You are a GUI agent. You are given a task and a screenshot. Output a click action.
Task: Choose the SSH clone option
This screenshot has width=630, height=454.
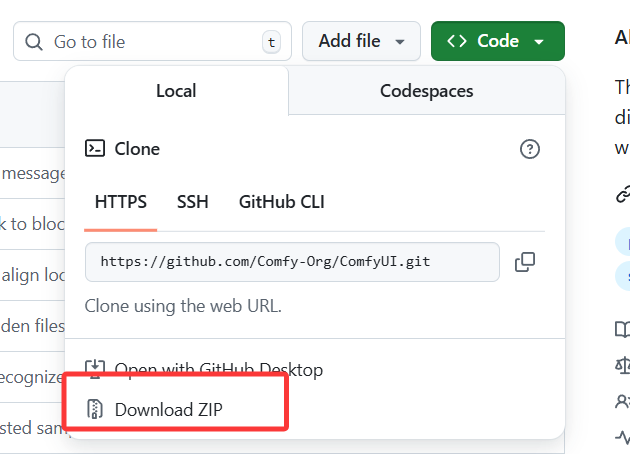pos(193,202)
